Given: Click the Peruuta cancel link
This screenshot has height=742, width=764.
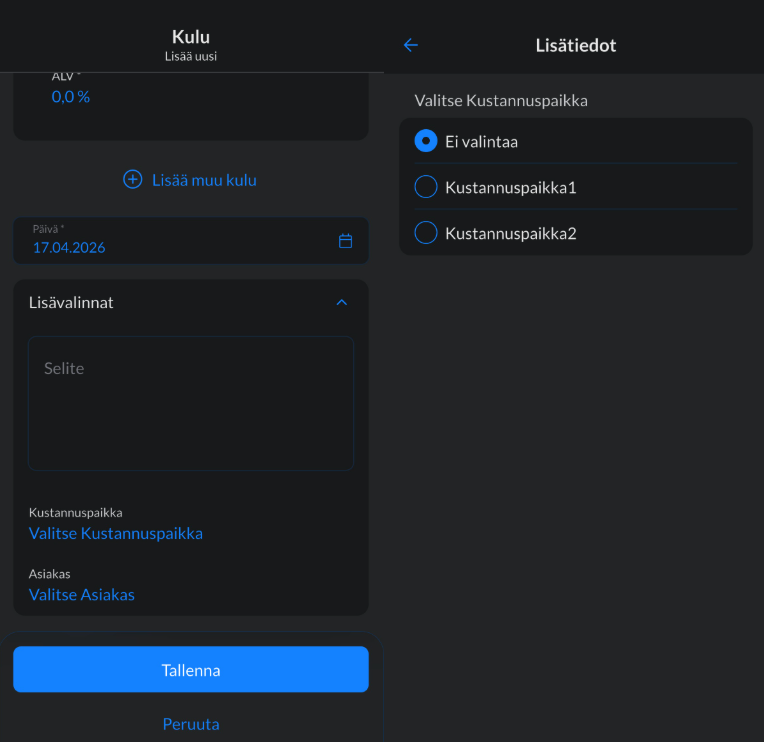Looking at the screenshot, I should (191, 724).
